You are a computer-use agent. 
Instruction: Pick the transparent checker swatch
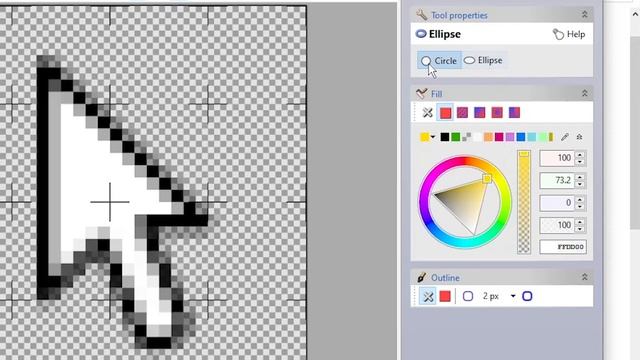[x=467, y=137]
